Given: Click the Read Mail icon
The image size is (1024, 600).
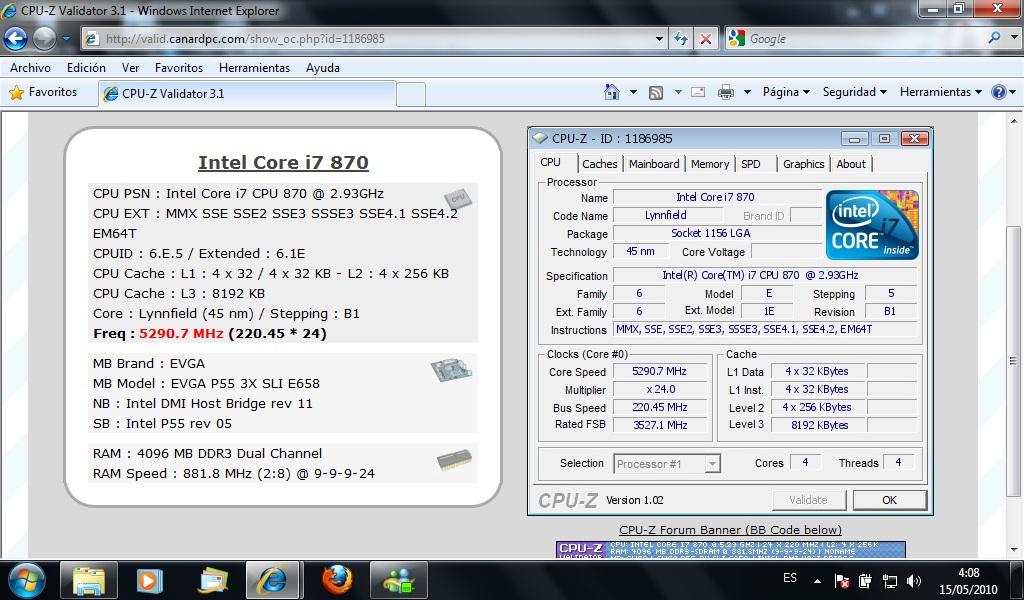Looking at the screenshot, I should [x=698, y=92].
